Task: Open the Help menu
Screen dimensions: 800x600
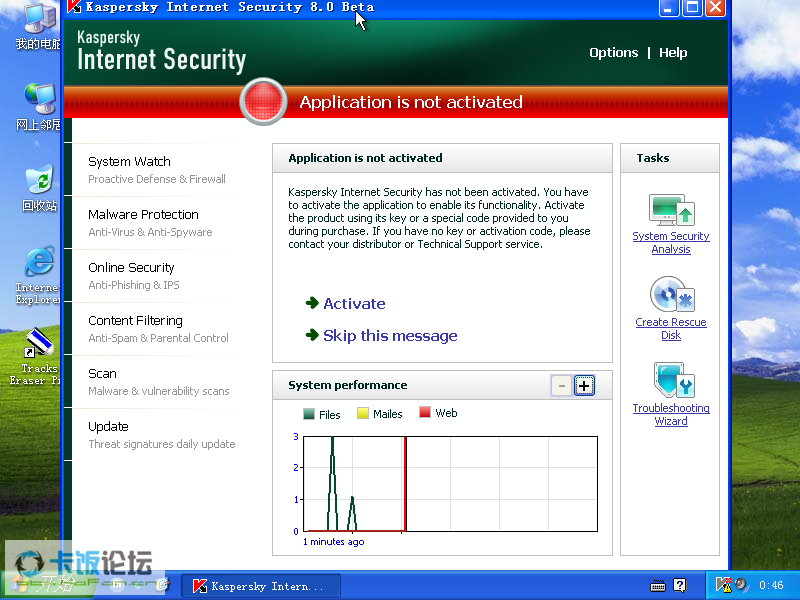Action: click(x=673, y=53)
